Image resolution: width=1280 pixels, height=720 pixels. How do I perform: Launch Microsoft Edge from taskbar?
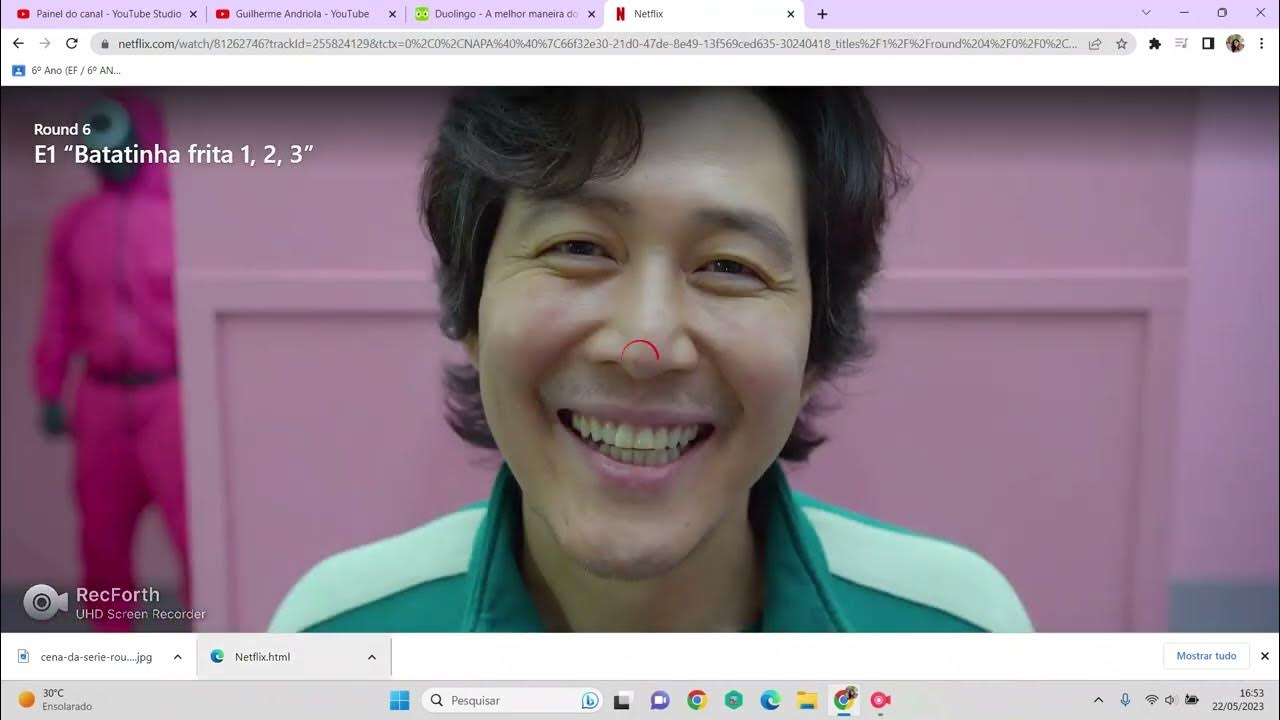pos(770,700)
